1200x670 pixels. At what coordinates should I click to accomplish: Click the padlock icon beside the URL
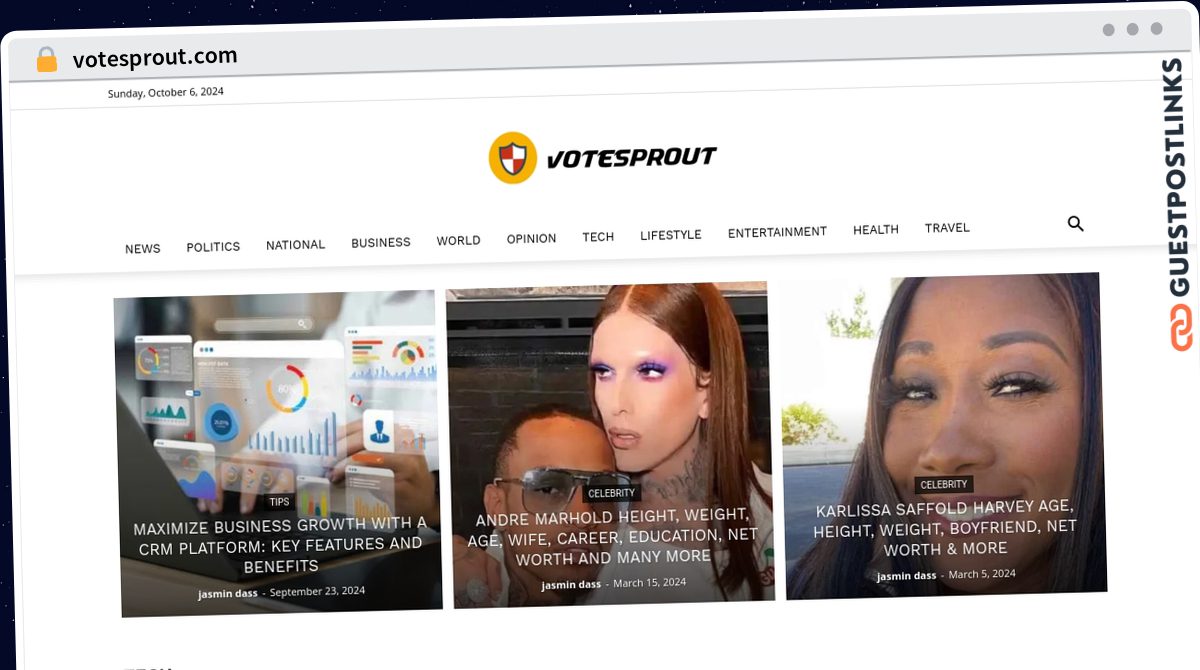click(x=47, y=60)
